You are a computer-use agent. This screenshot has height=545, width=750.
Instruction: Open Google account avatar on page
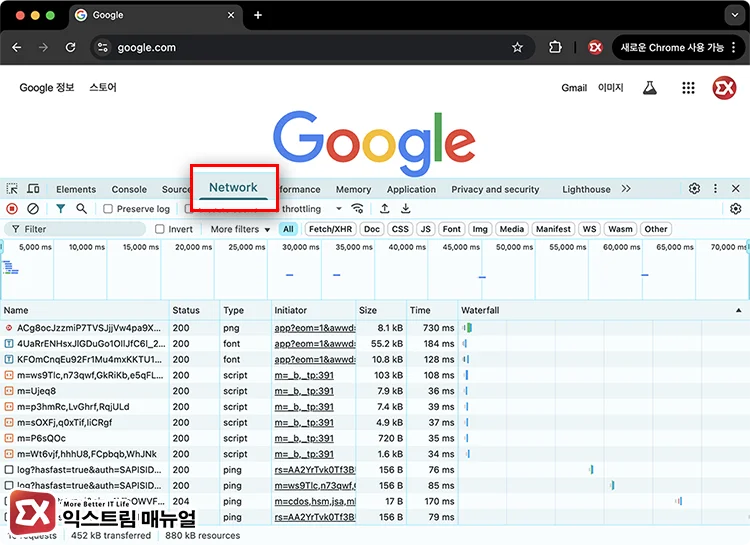coord(724,88)
